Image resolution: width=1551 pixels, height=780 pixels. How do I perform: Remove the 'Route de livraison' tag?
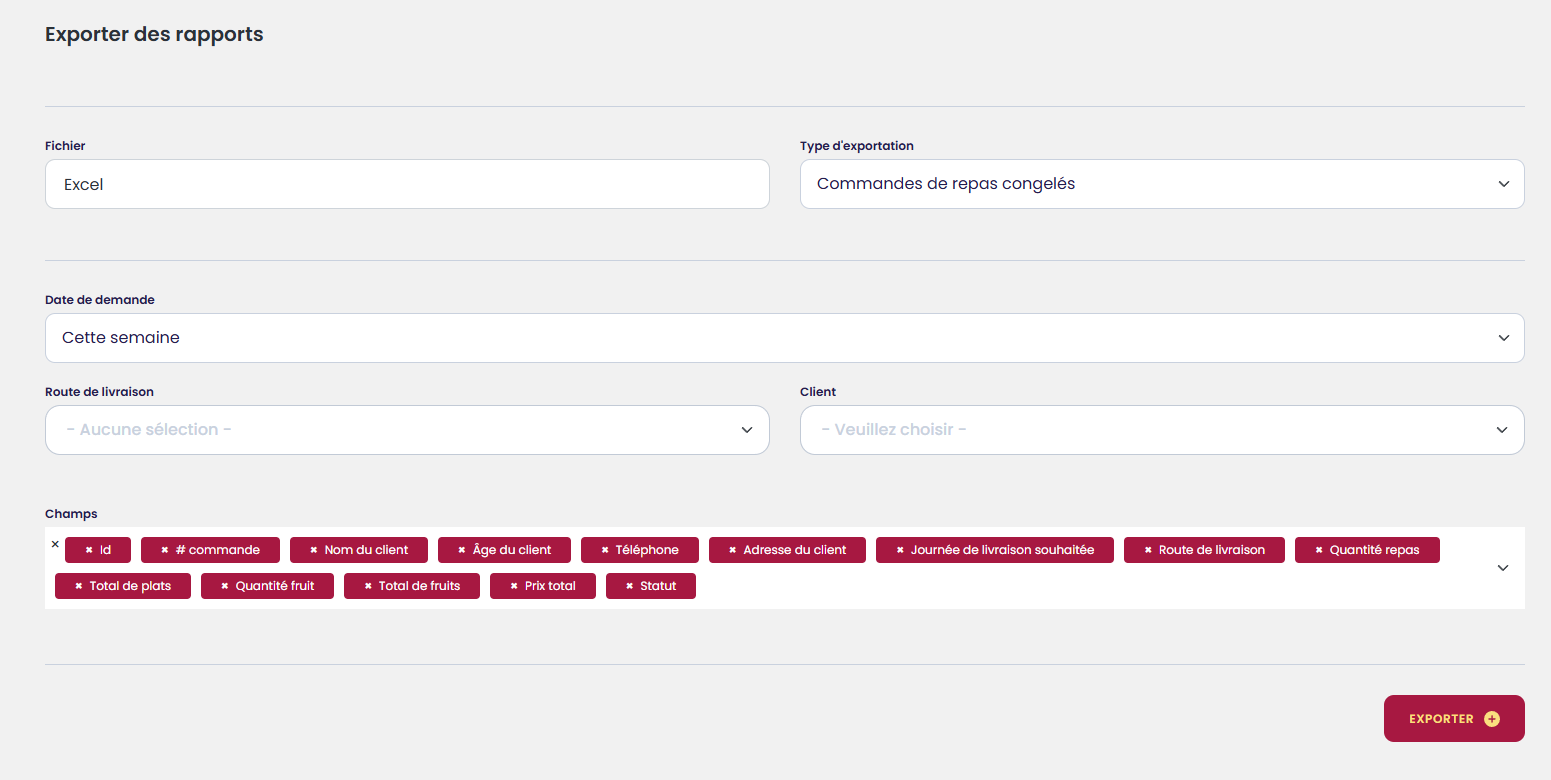click(x=1148, y=550)
